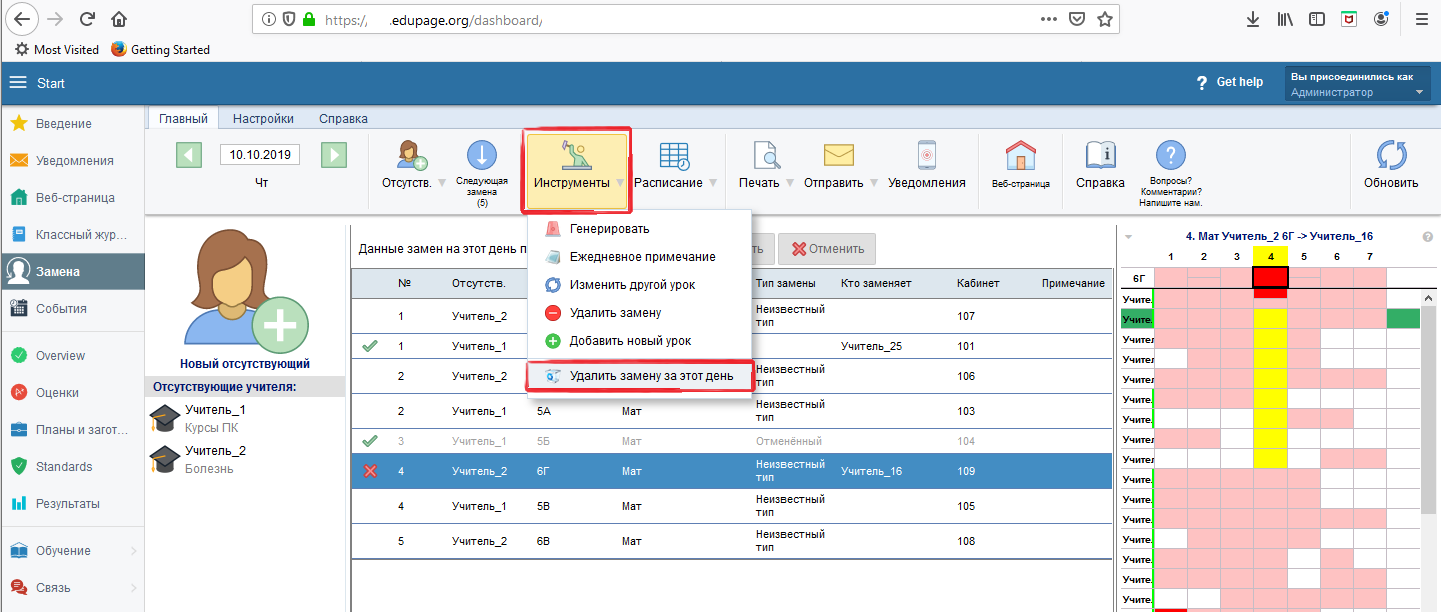Image resolution: width=1441 pixels, height=612 pixels.
Task: Select Замена in the sidebar
Action: coord(72,271)
